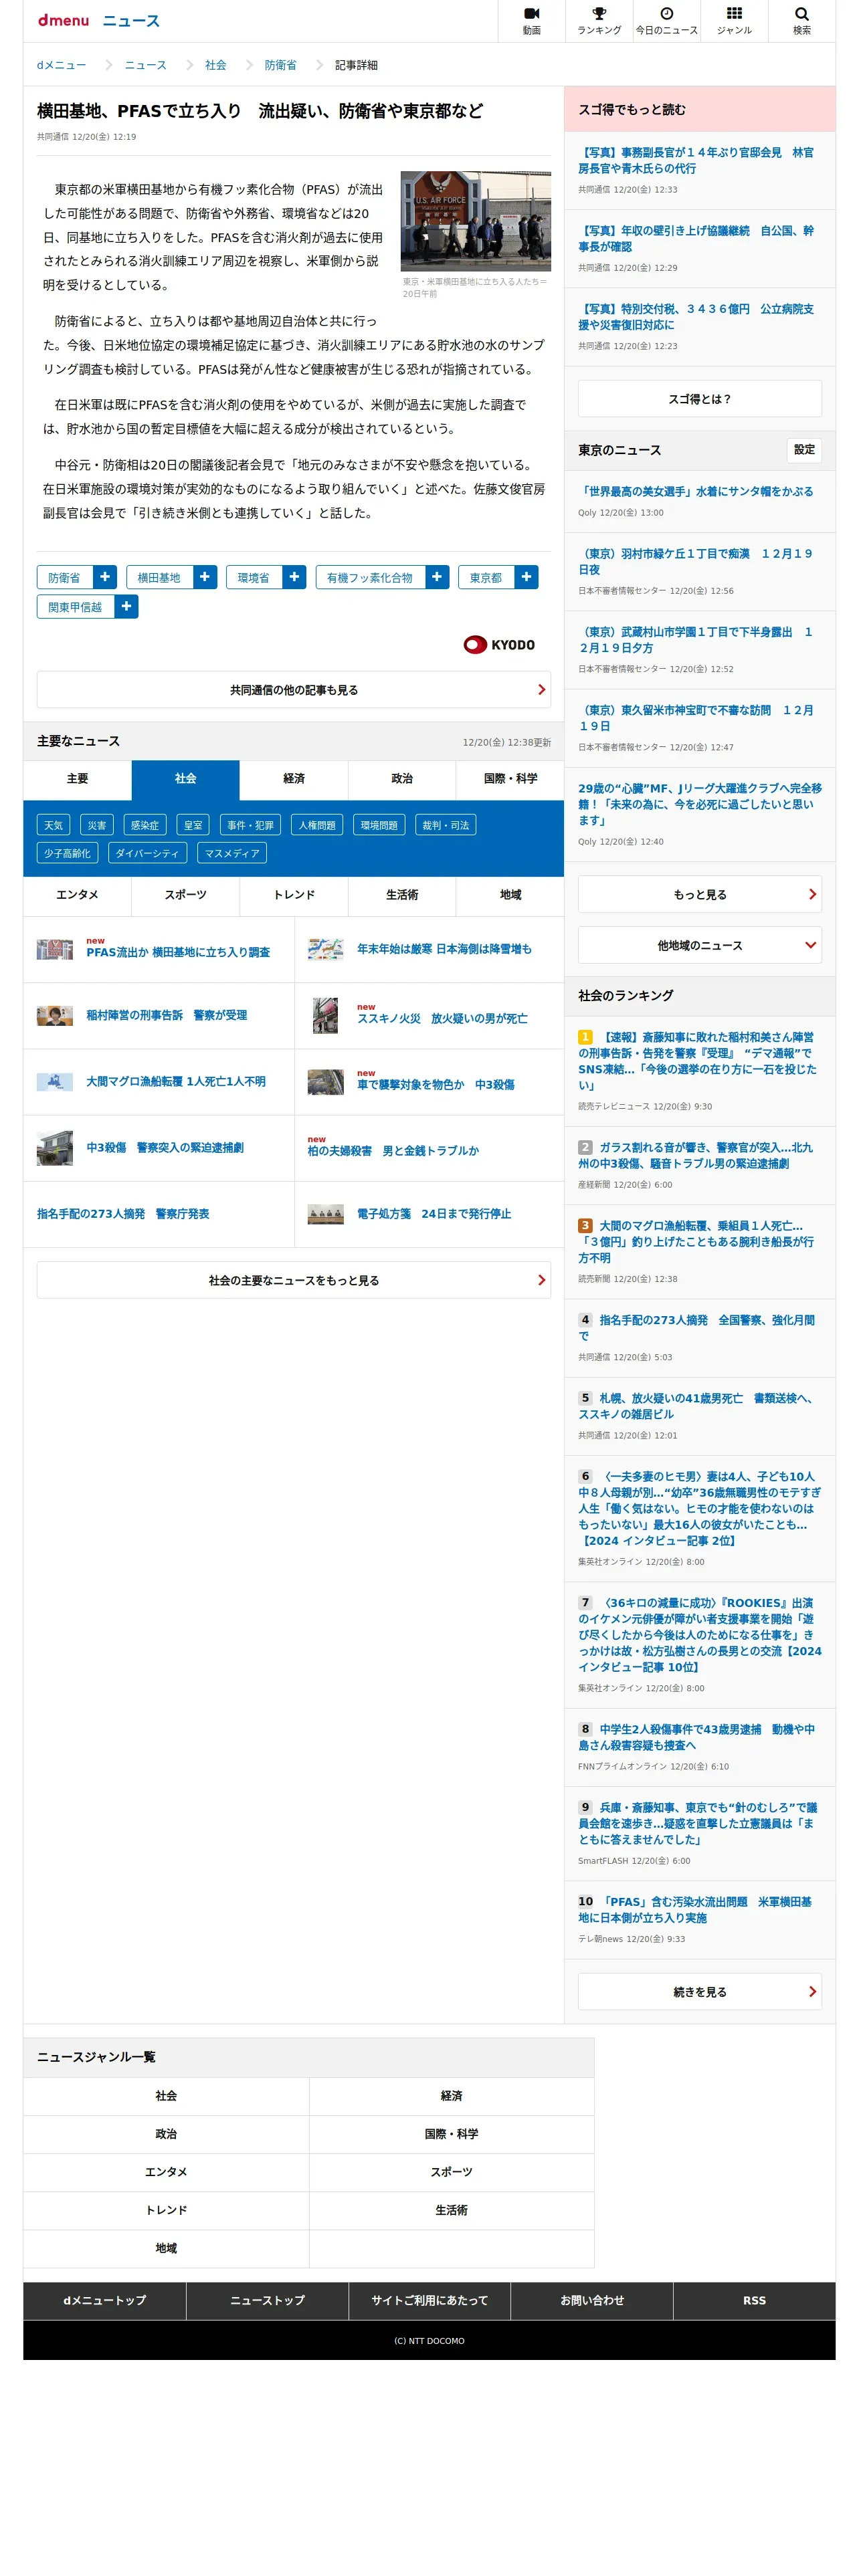The height and width of the screenshot is (2576, 859).
Task: Select the エンタメ news tab
Action: (77, 895)
